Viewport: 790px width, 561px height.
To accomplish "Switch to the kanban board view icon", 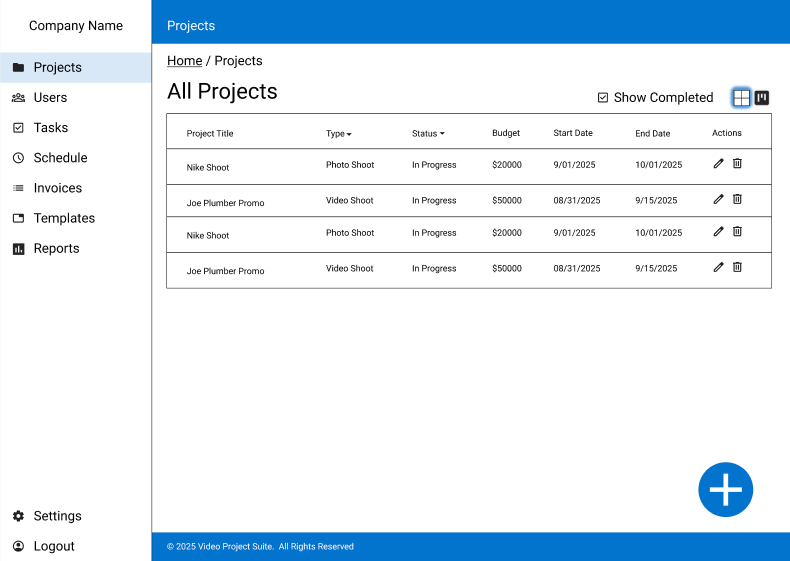I will pyautogui.click(x=762, y=97).
